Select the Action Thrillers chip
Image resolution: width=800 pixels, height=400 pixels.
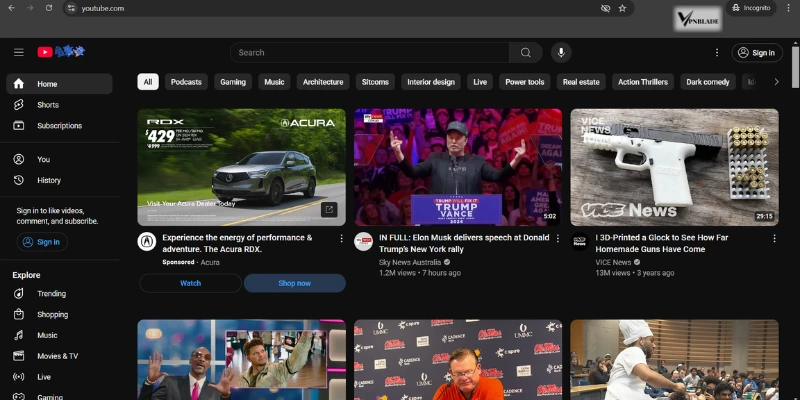pos(643,82)
